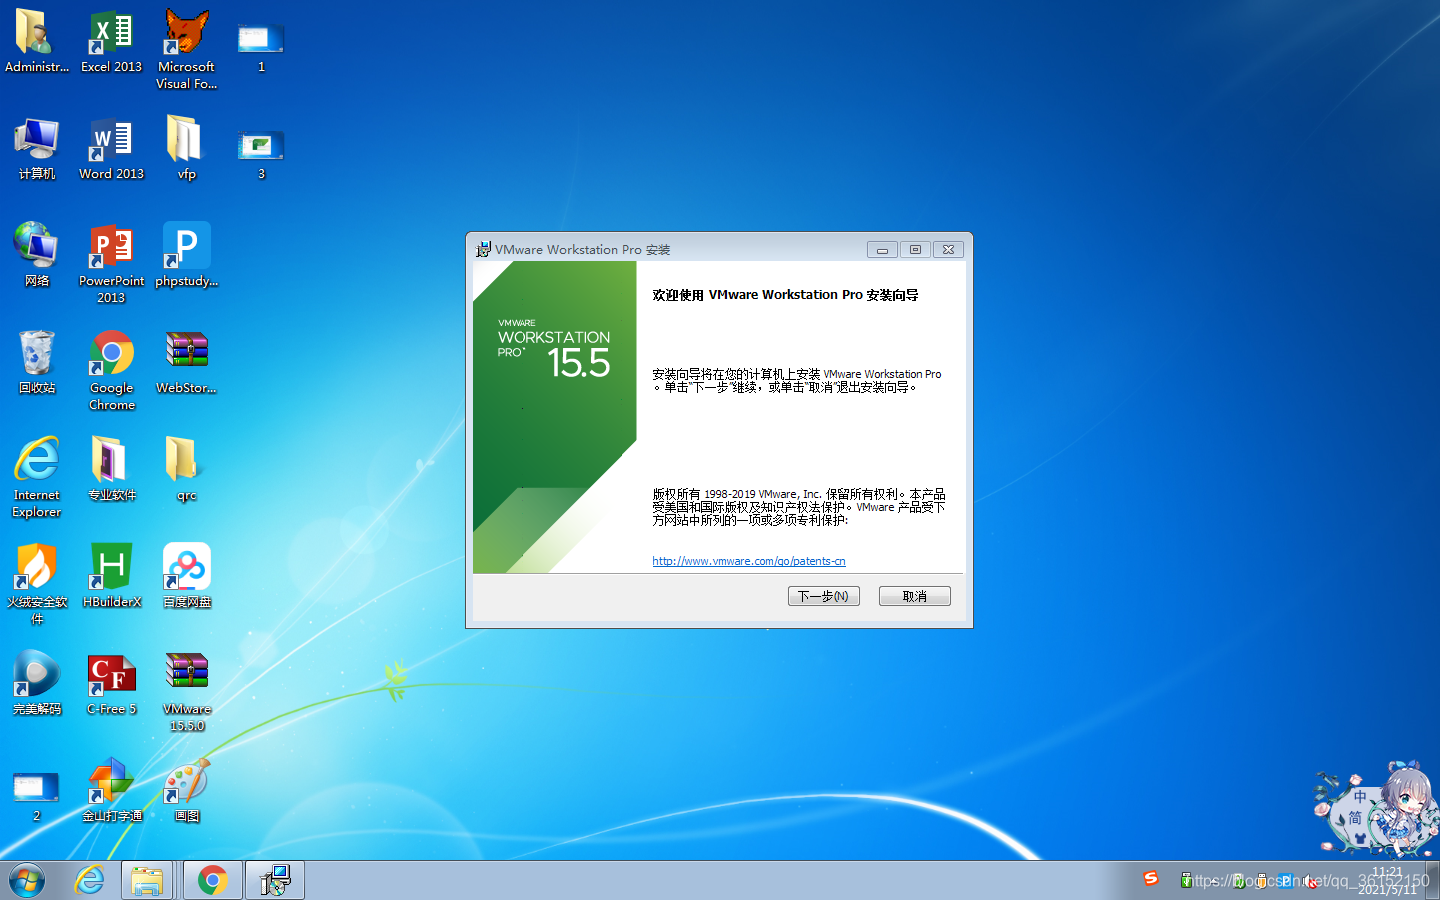Viewport: 1440px width, 900px height.
Task: Open the Administrator folder icon on desktop
Action: pyautogui.click(x=36, y=42)
